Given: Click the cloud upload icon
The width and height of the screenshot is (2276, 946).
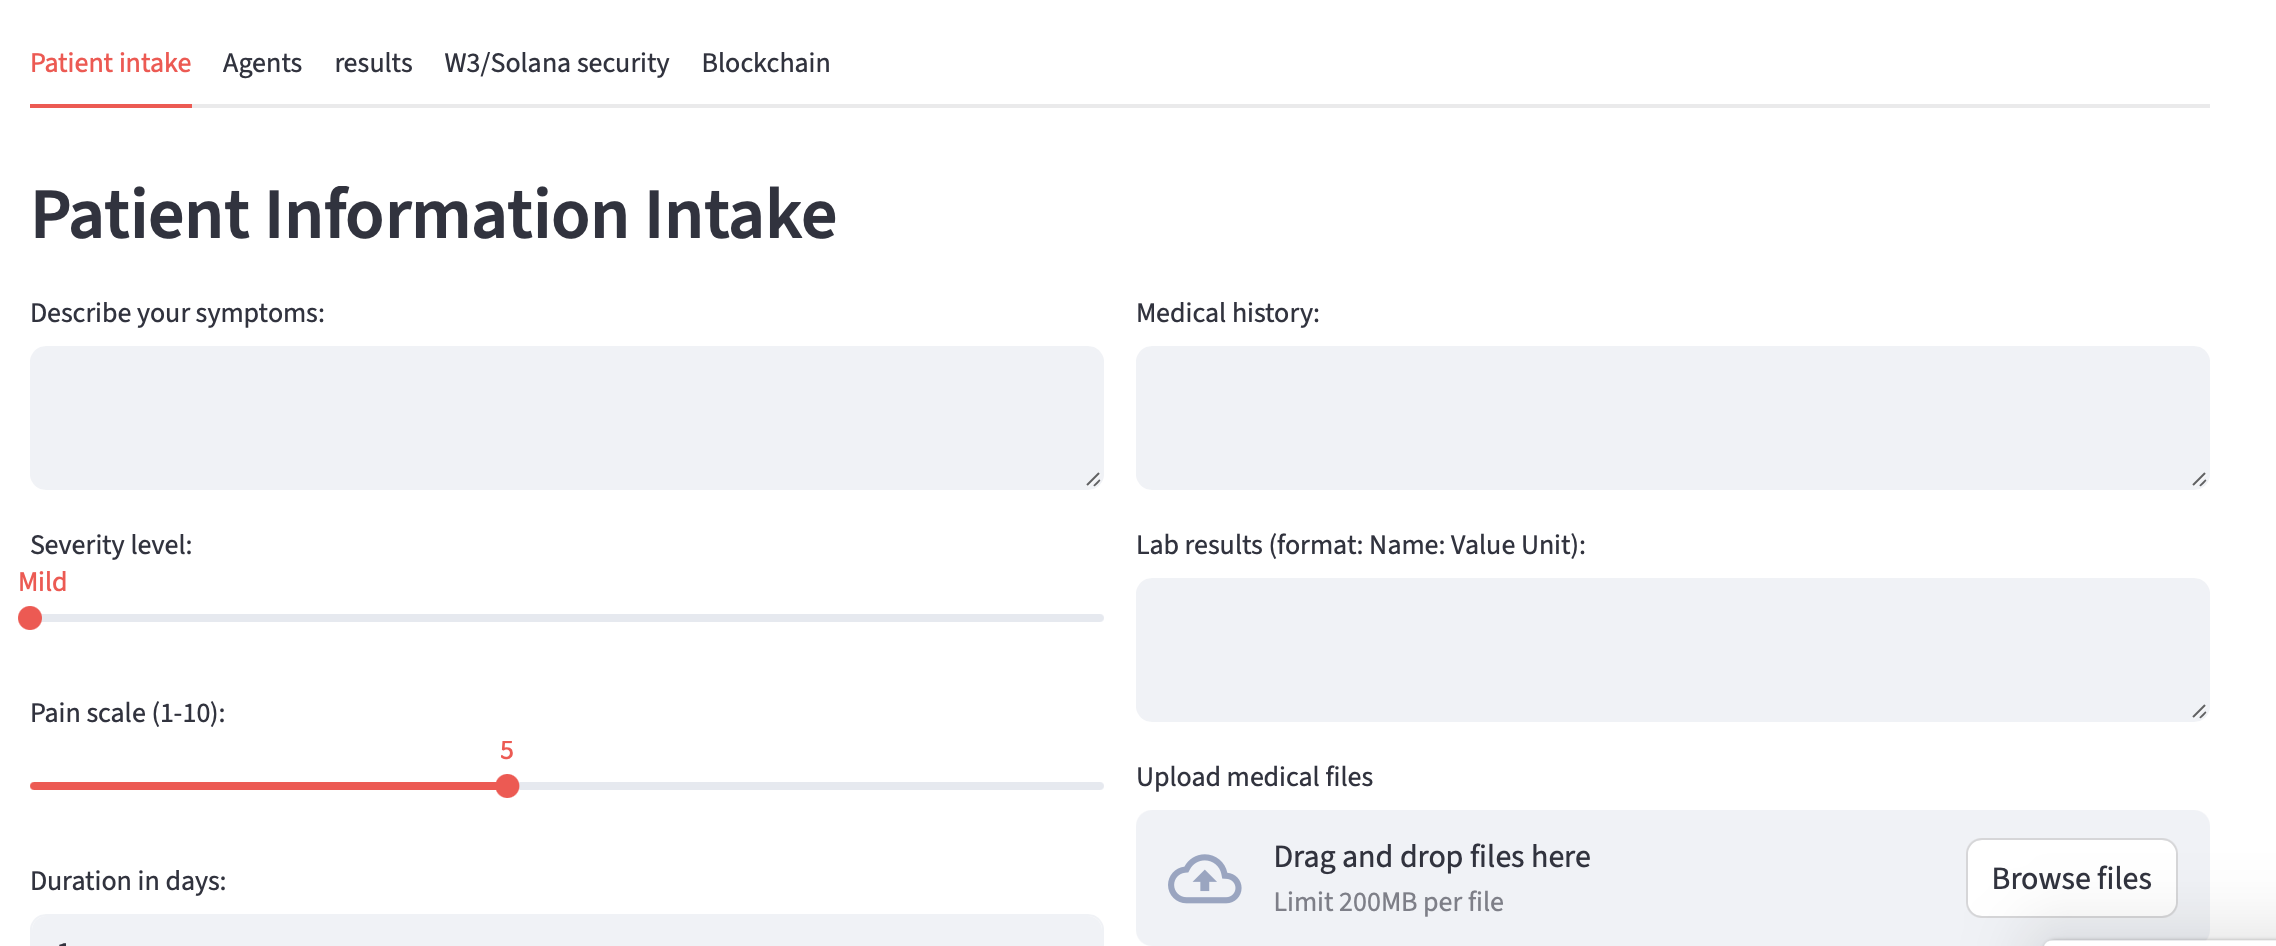Looking at the screenshot, I should 1204,879.
